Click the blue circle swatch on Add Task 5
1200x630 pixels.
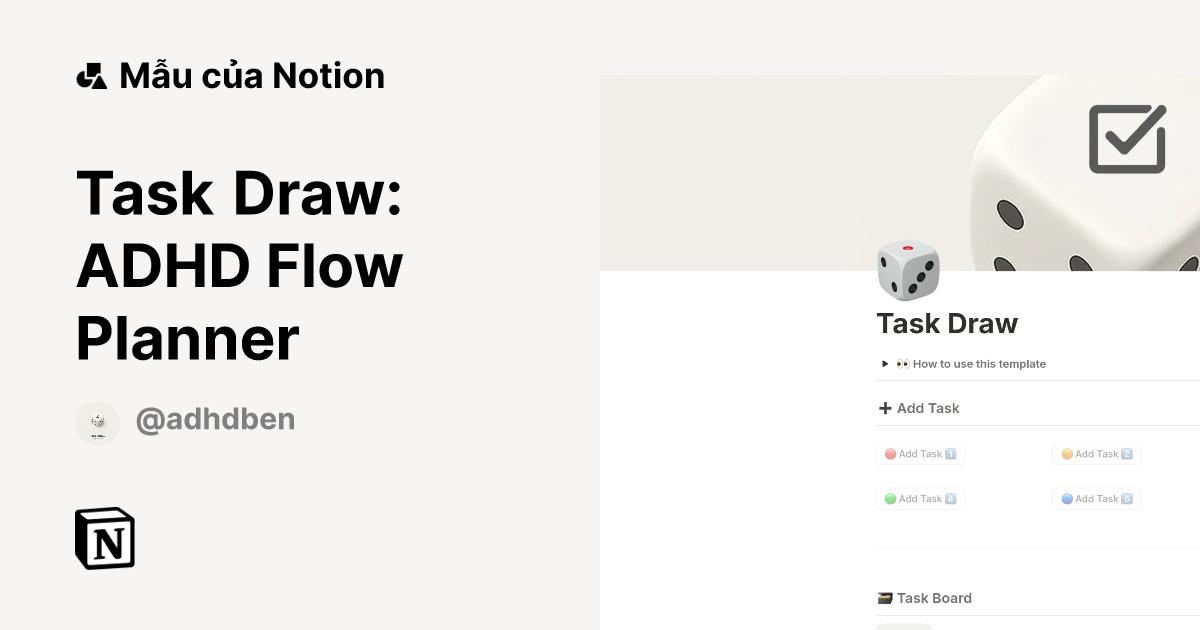tap(1065, 498)
